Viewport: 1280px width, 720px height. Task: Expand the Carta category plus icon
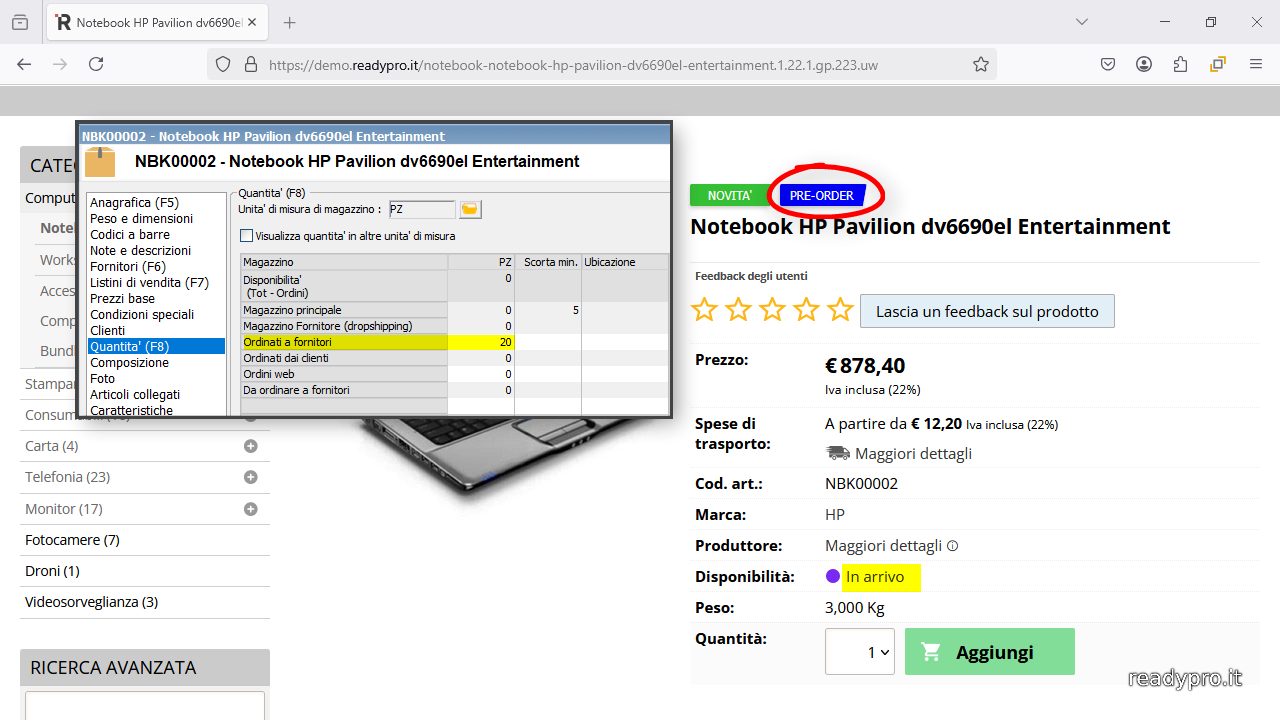pos(251,446)
